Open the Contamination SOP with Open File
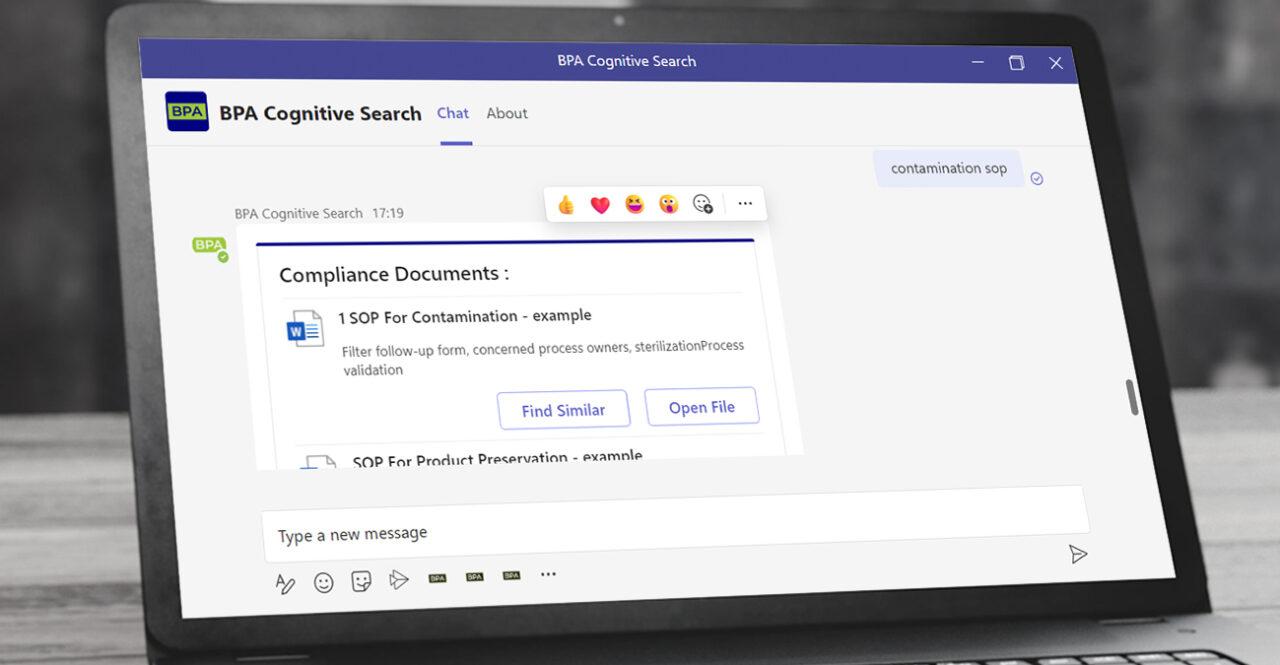Viewport: 1280px width, 665px height. (701, 406)
